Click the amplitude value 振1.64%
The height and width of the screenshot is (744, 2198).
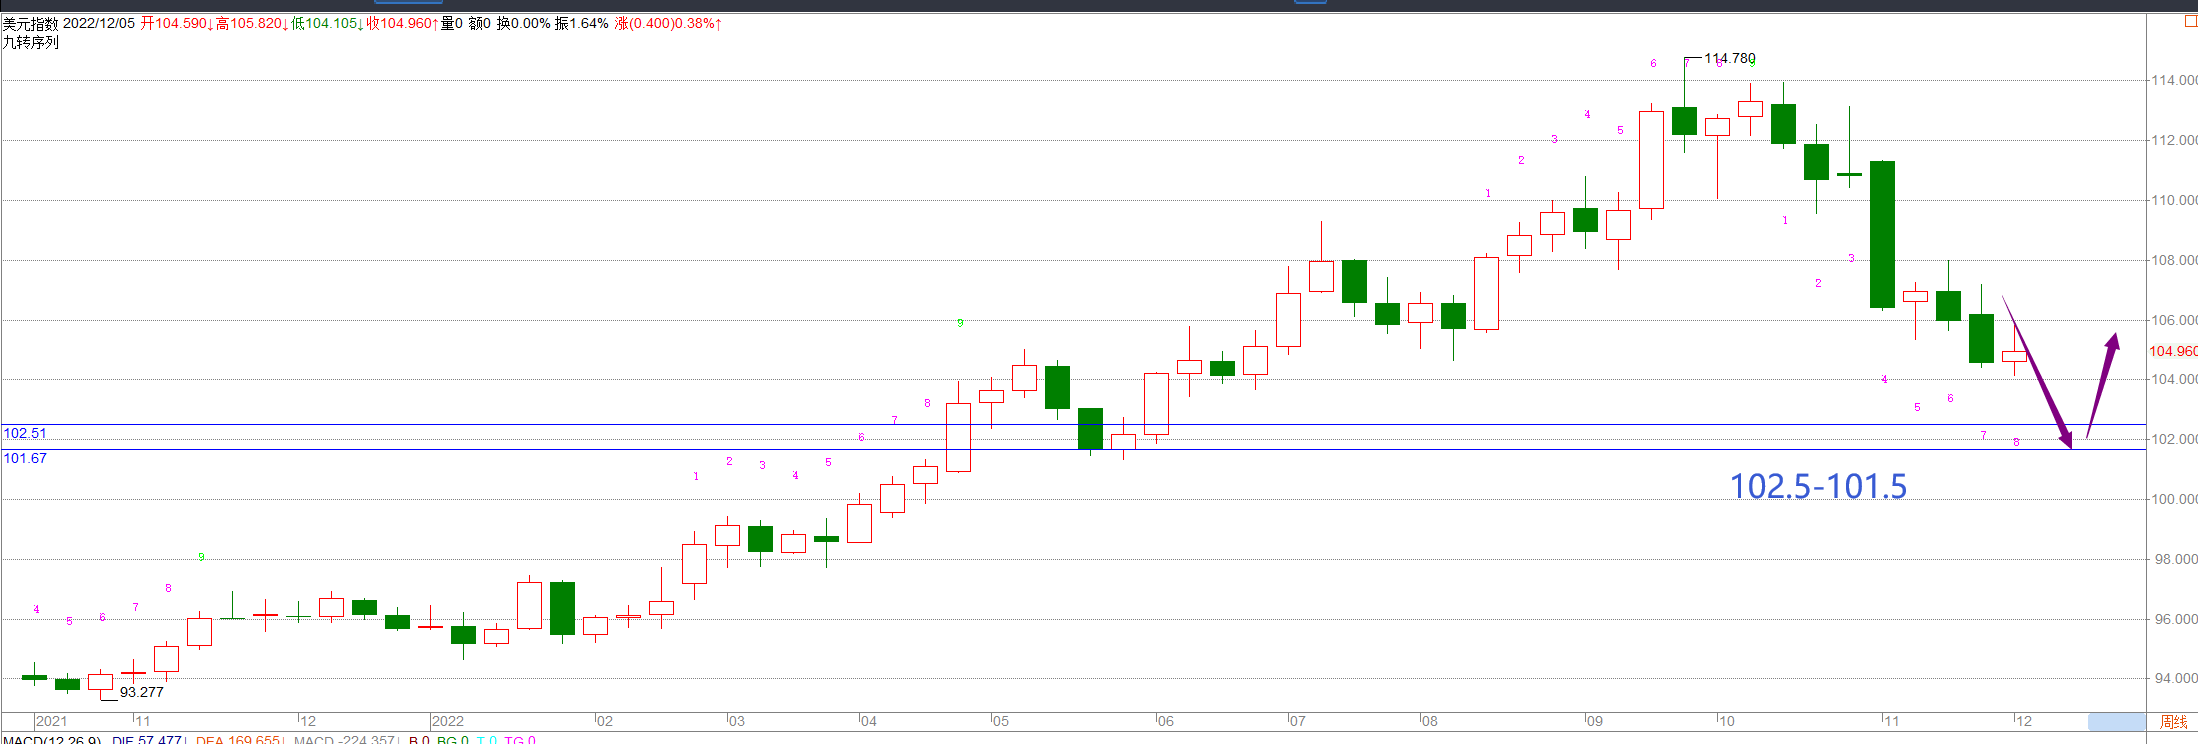[x=582, y=23]
